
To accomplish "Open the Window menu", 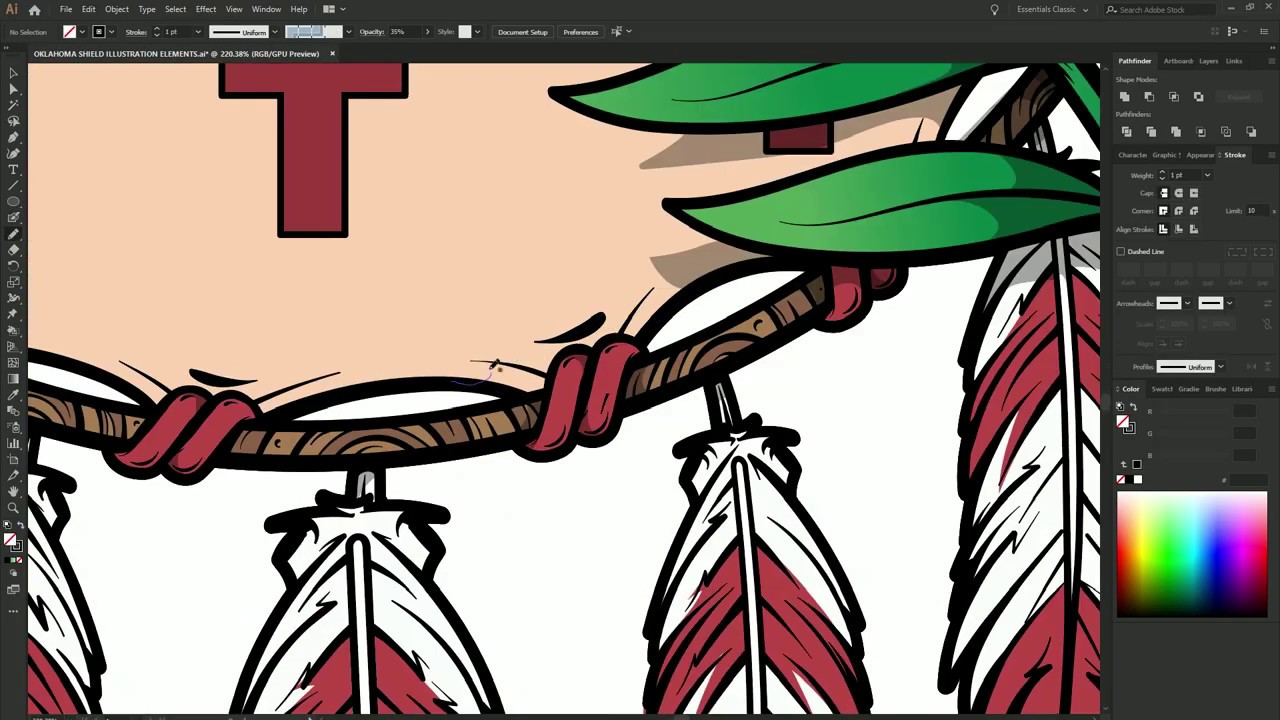I will (266, 9).
